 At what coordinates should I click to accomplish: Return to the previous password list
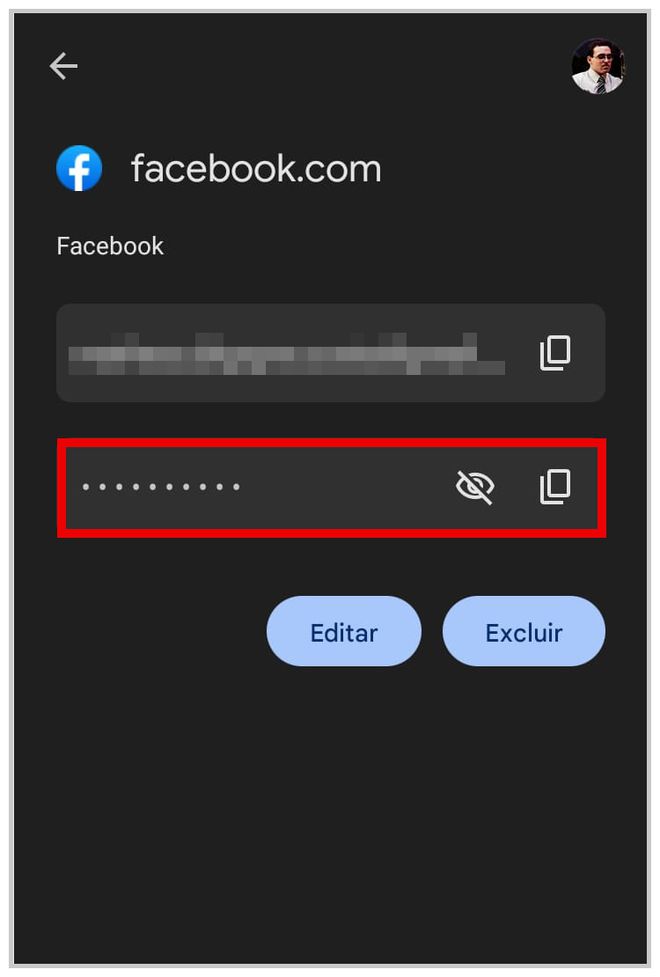(x=64, y=66)
